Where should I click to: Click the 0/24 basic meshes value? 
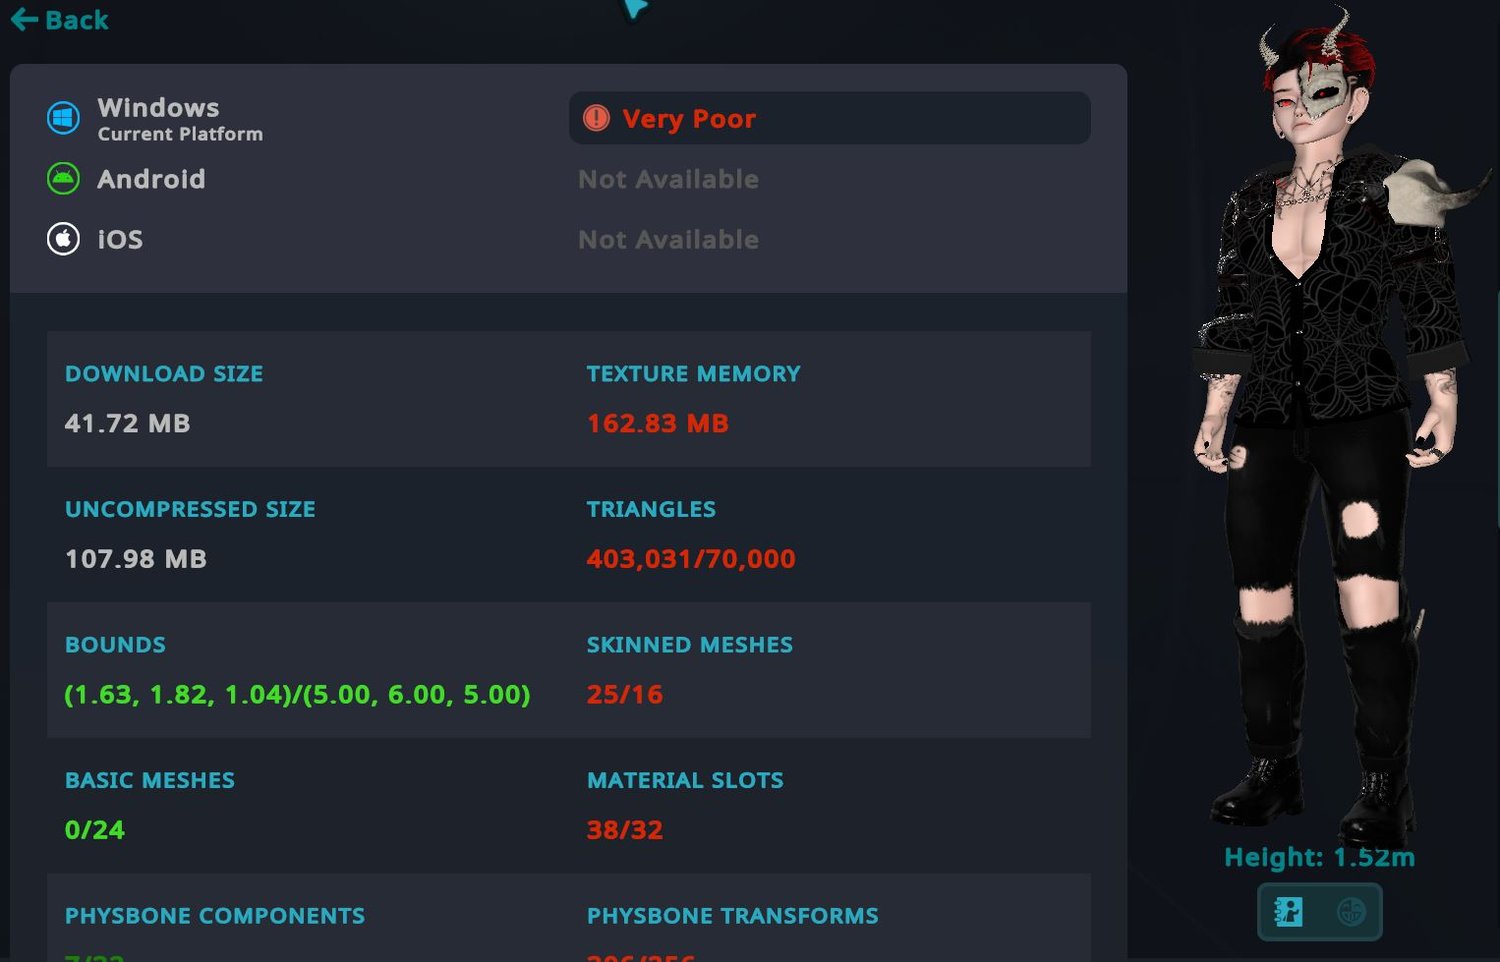94,830
